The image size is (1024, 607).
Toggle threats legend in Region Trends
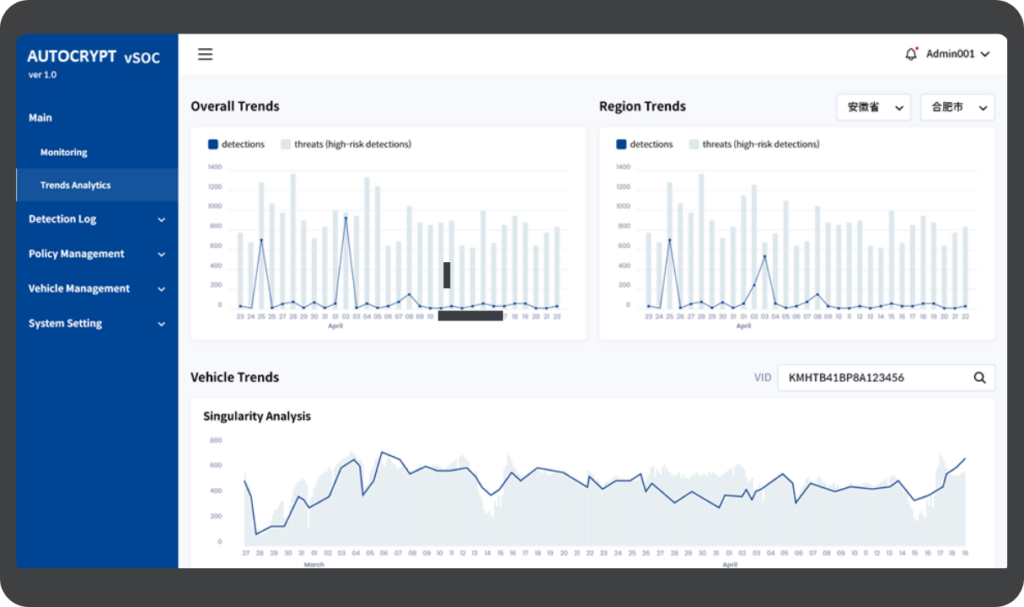(x=754, y=144)
